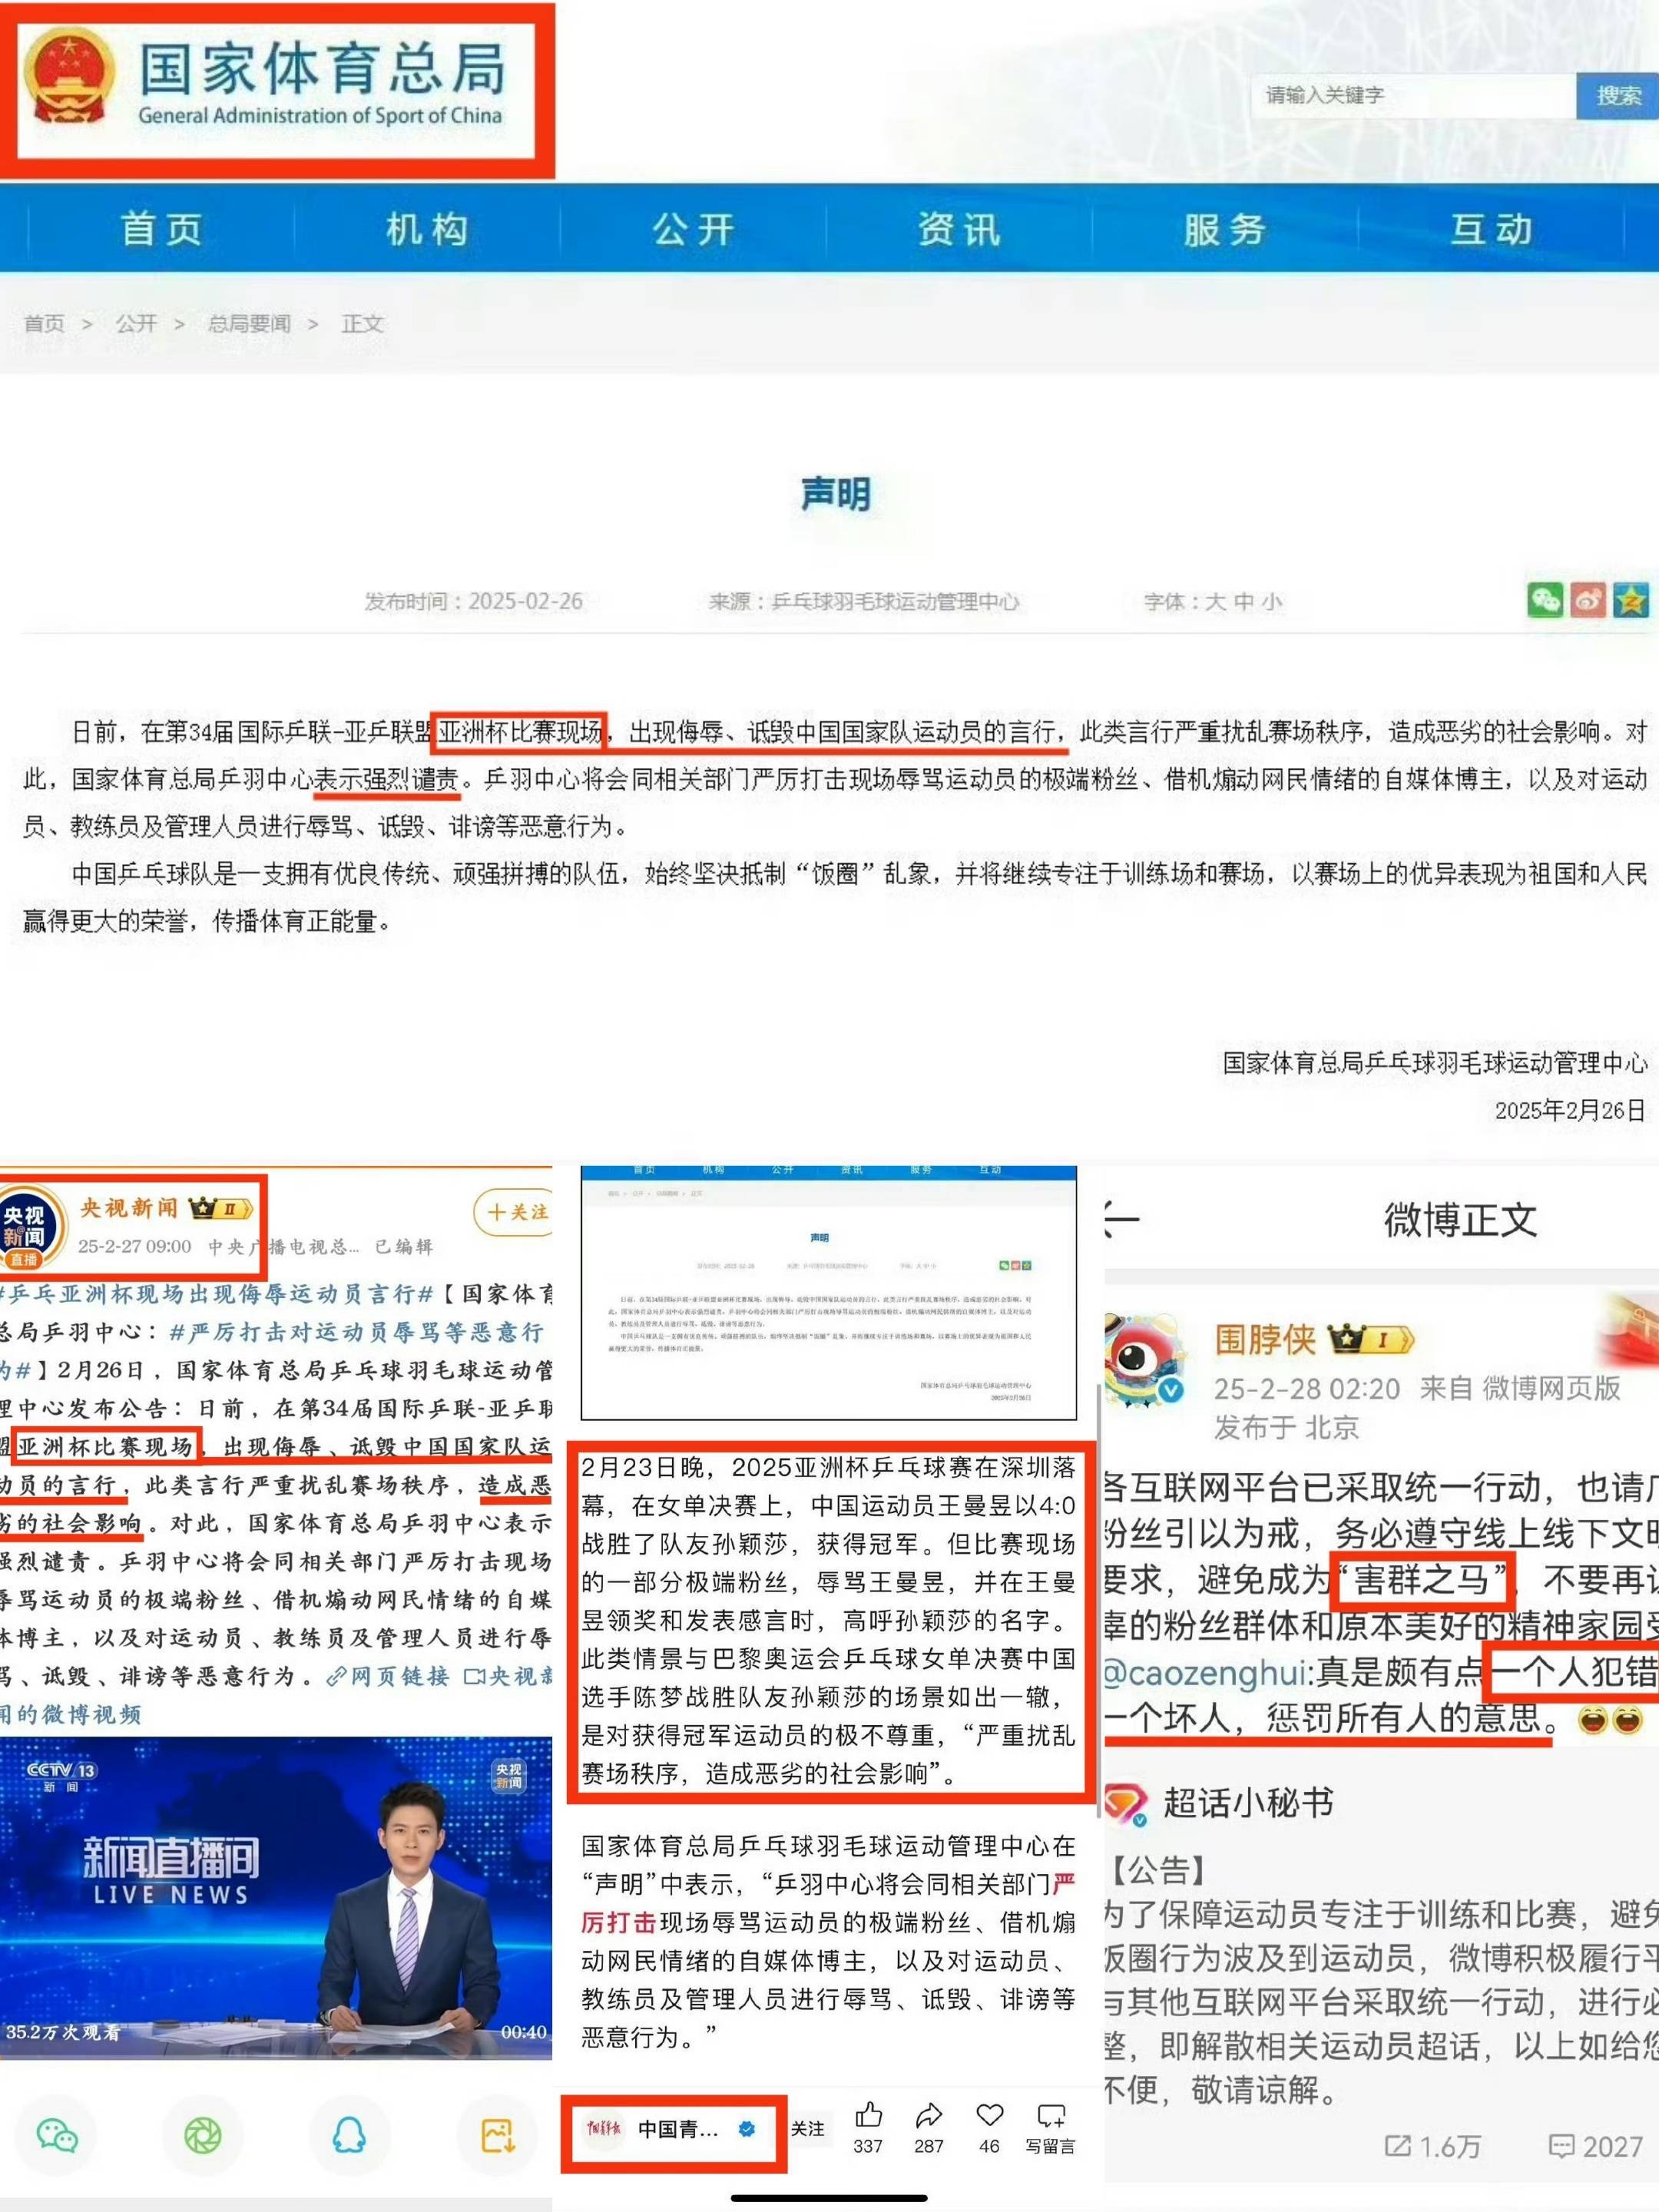
Task: Tap the 中国青年报 account avatar
Action: coord(603,2129)
